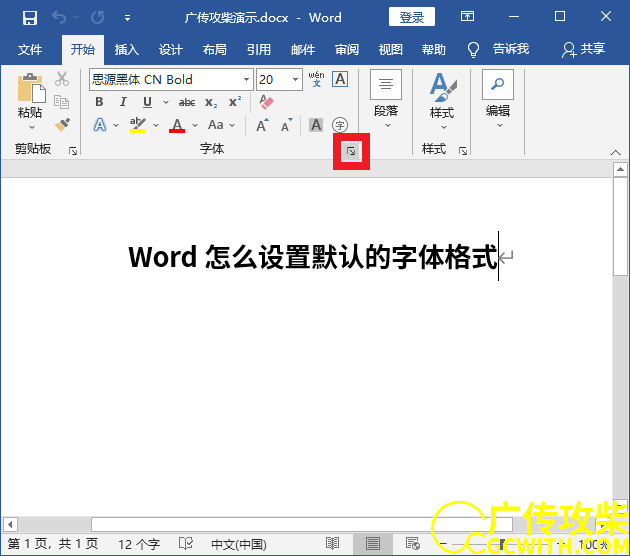630x556 pixels.
Task: Cut selection with scissors icon
Action: coord(62,79)
